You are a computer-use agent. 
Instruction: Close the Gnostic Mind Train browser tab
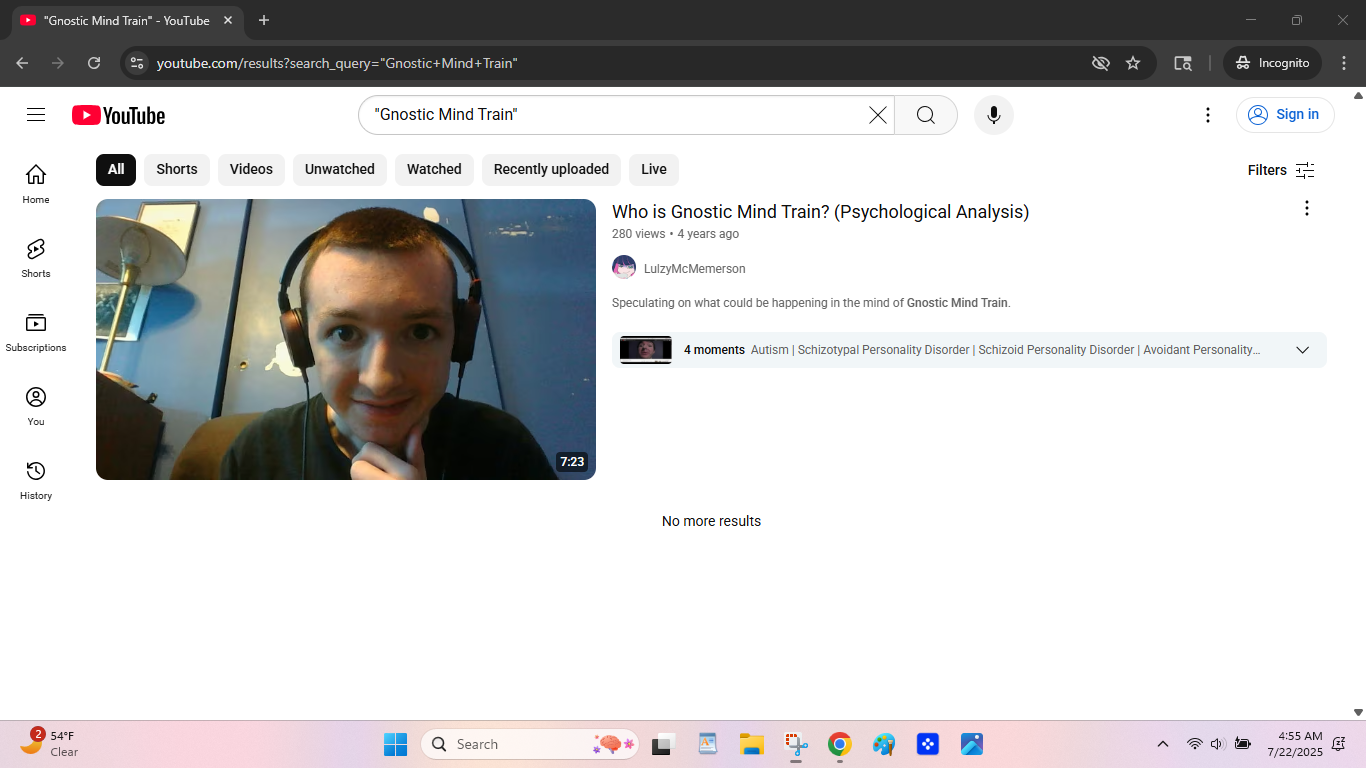[228, 20]
